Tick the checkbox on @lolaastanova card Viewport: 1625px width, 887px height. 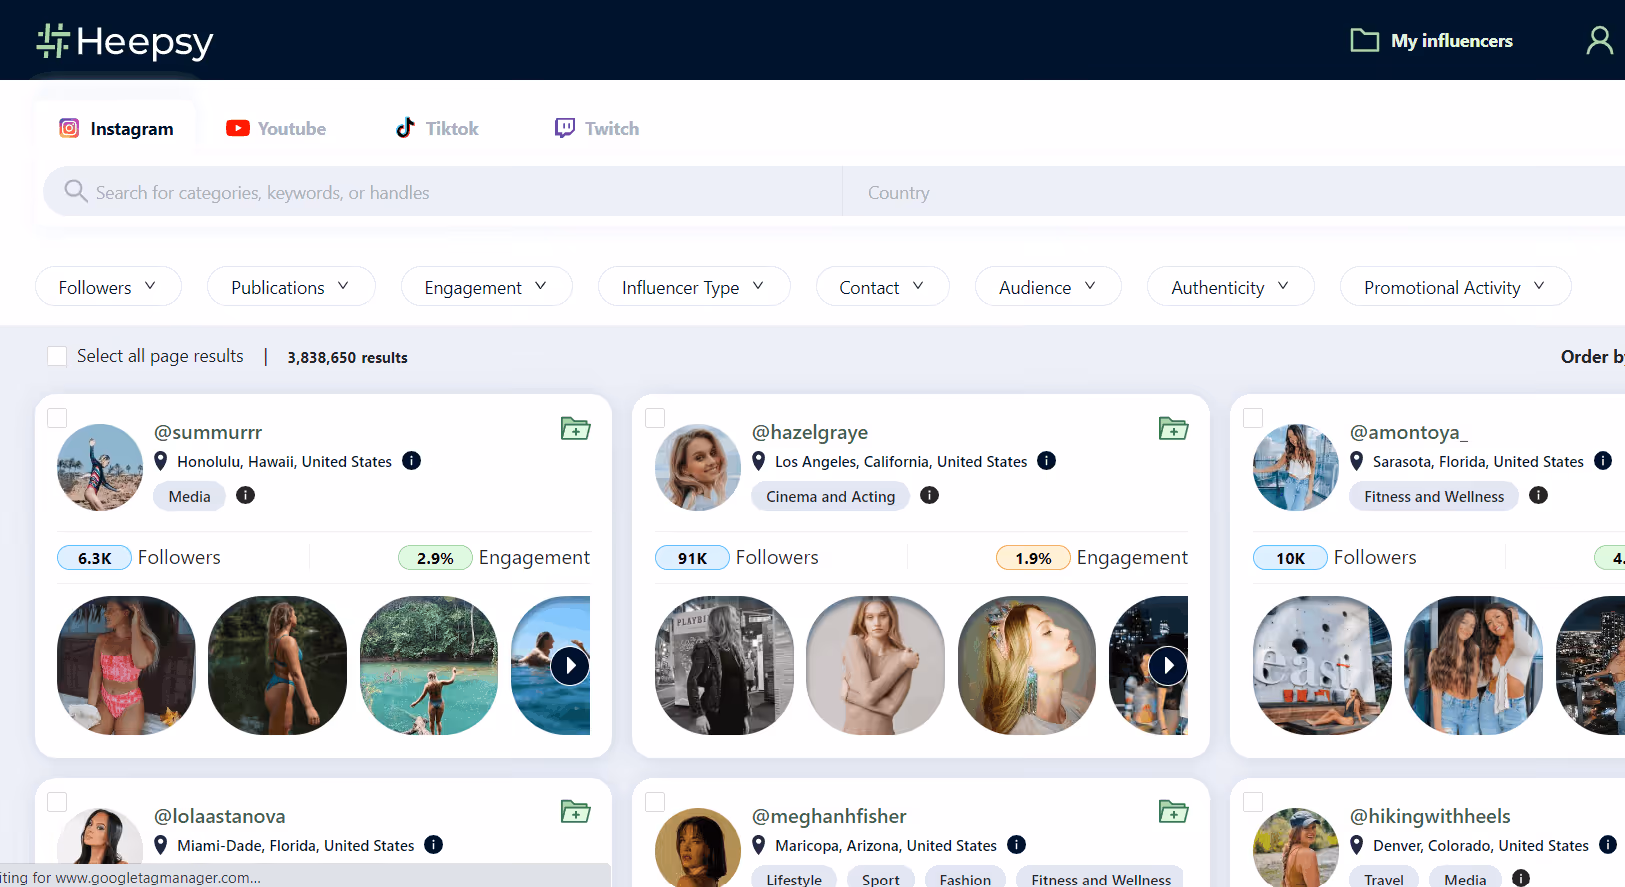pos(57,802)
